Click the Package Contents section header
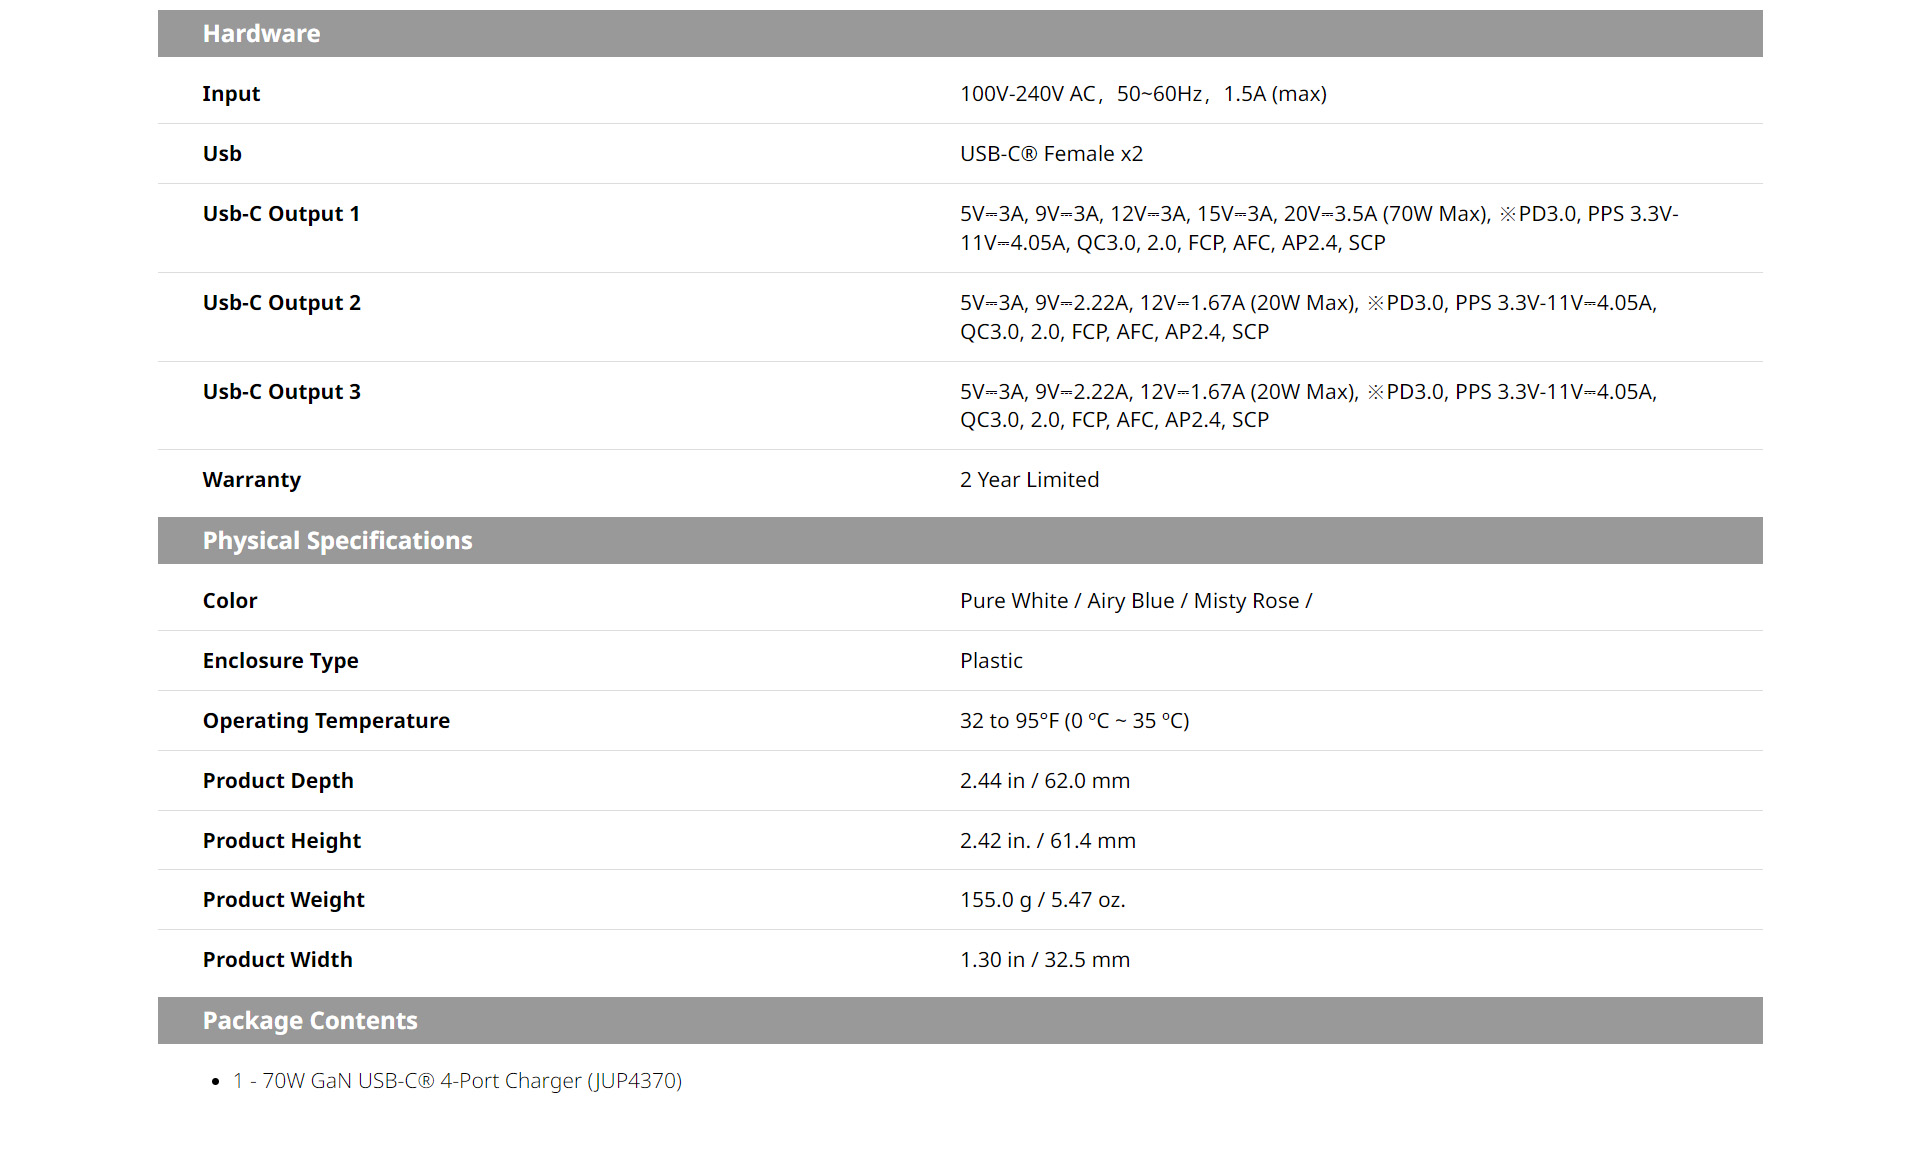The width and height of the screenshot is (1920, 1149). point(310,1021)
